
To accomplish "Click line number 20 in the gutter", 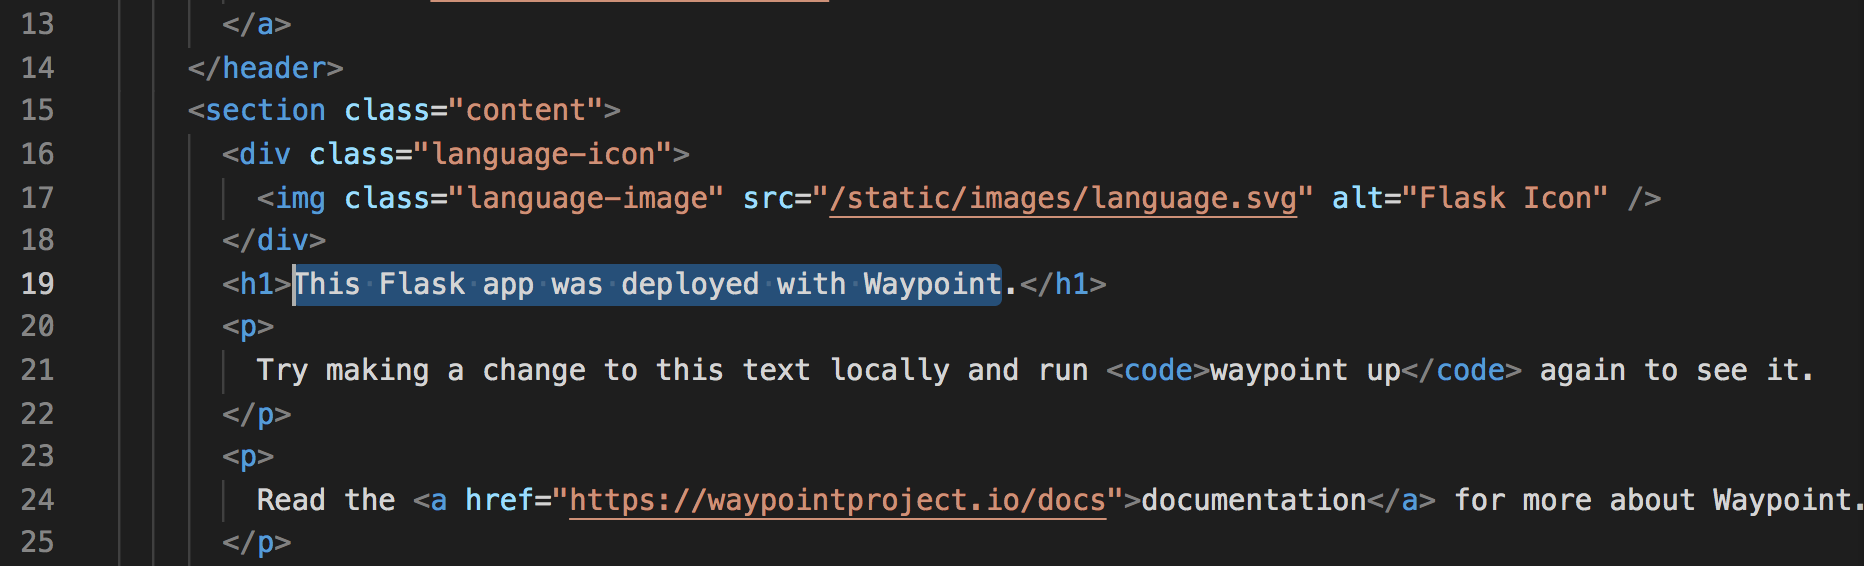I will [x=37, y=326].
